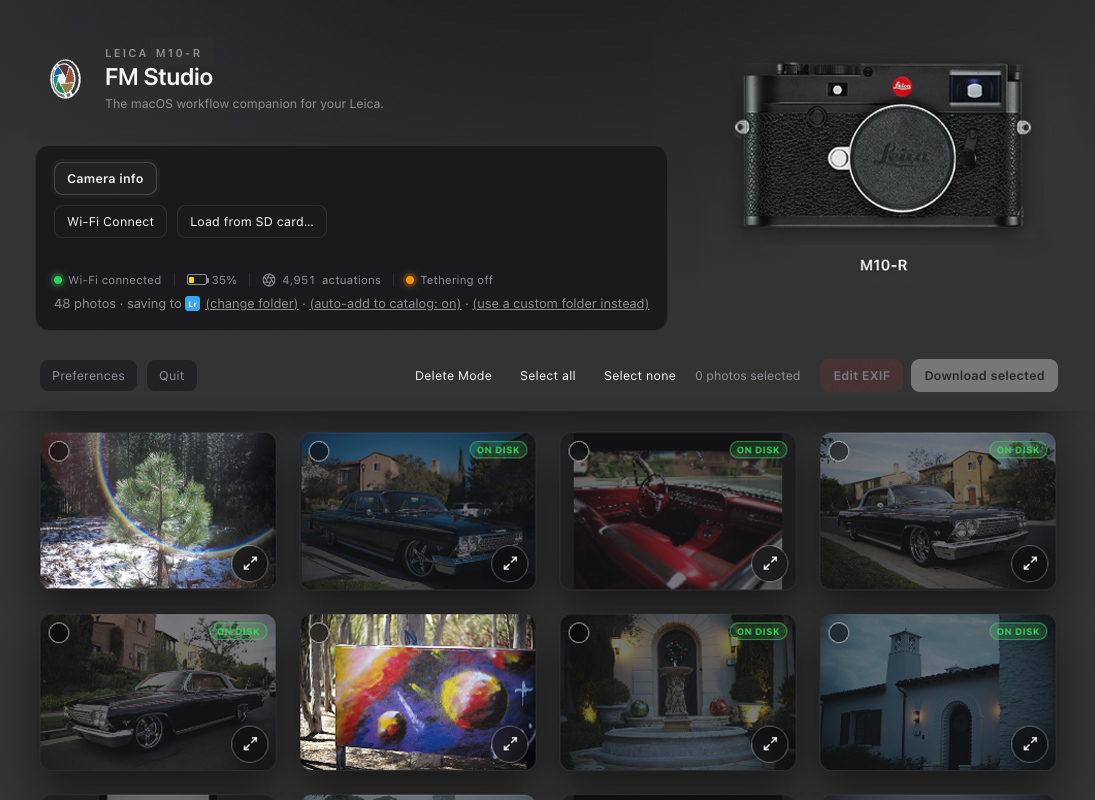Click the Quit button
1095x800 pixels.
click(172, 376)
